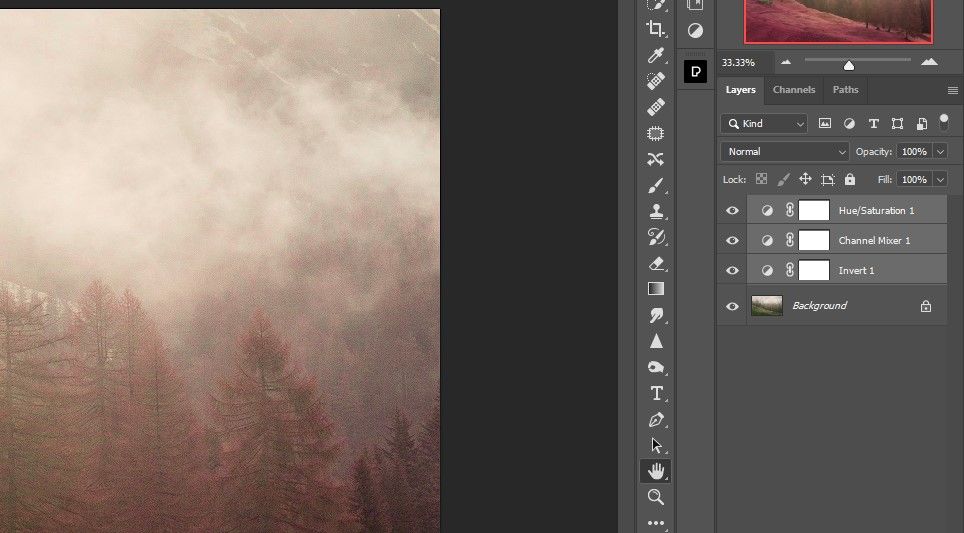Lock image pixels with brush icon

tap(783, 179)
